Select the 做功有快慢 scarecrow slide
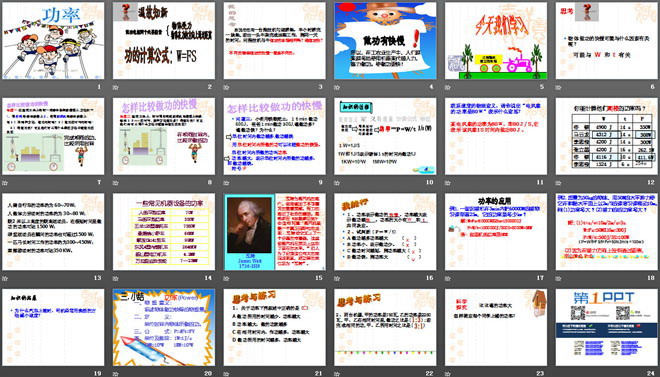 (x=385, y=41)
